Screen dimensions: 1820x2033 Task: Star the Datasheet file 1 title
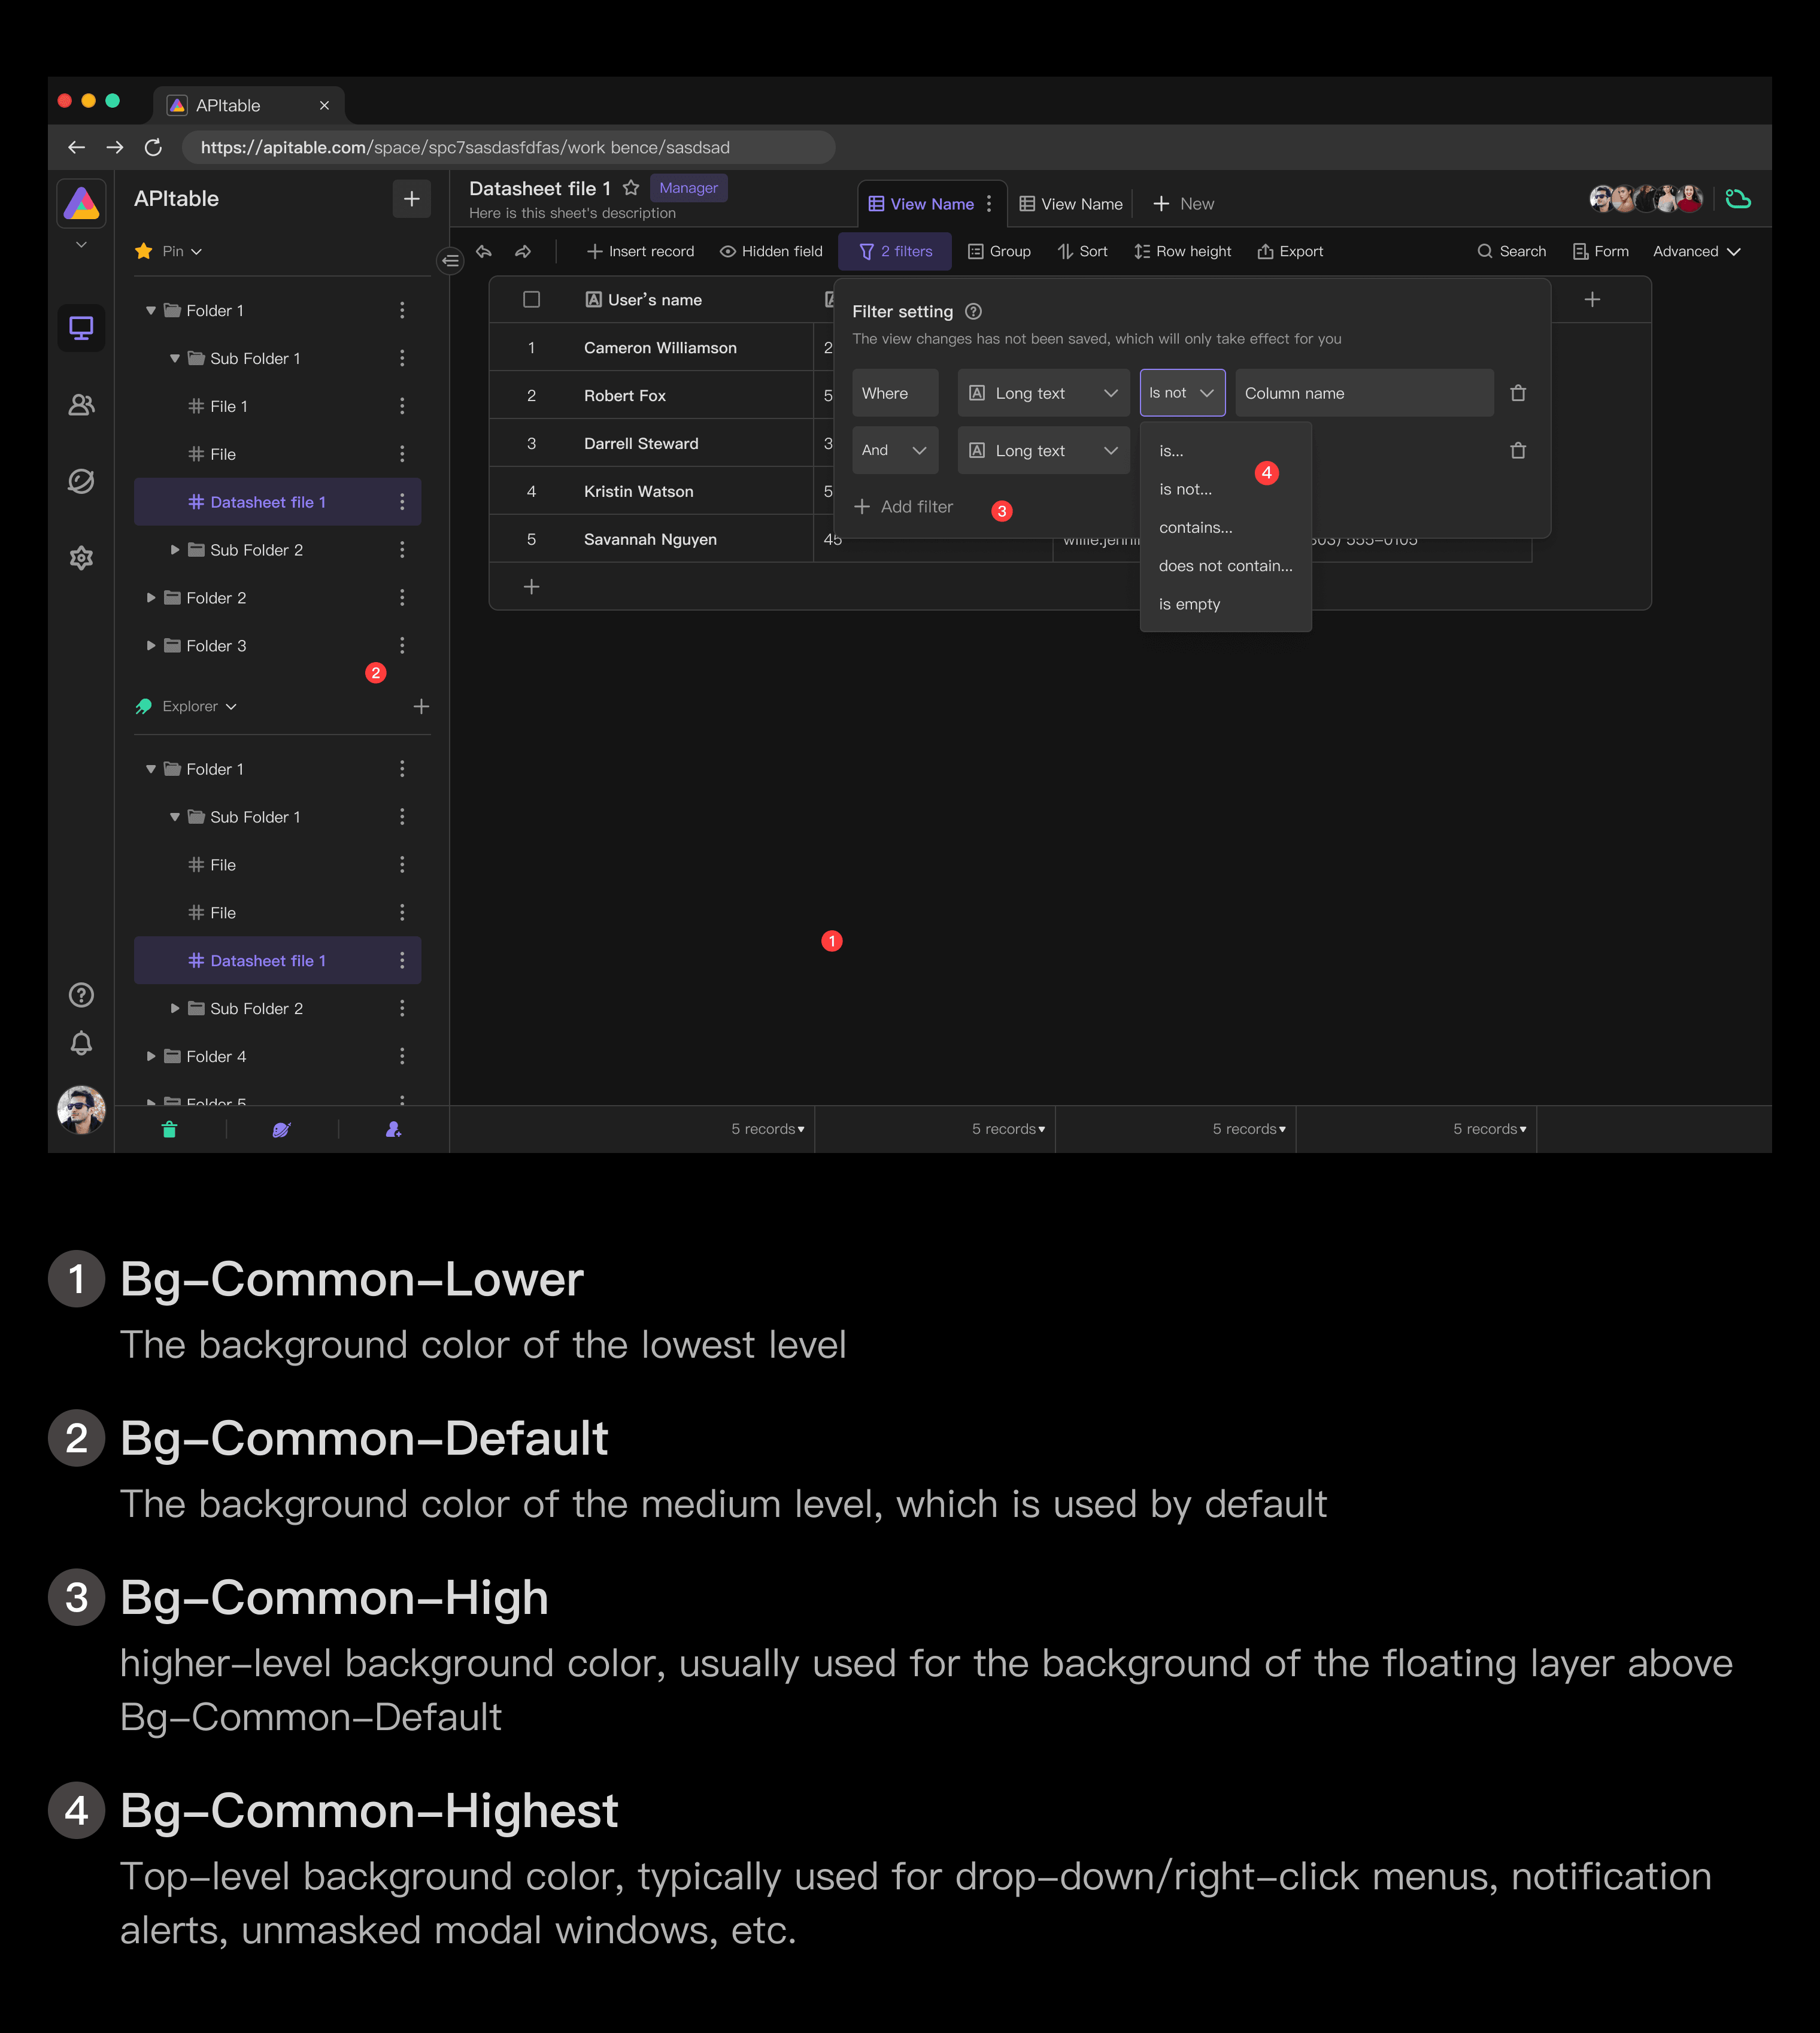pyautogui.click(x=631, y=188)
